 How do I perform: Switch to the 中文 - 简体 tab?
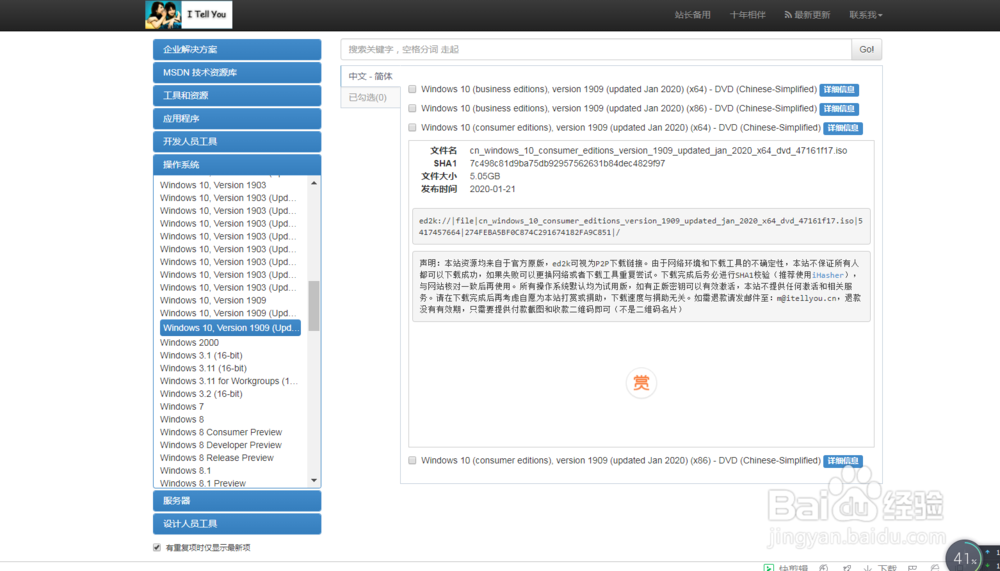click(371, 76)
